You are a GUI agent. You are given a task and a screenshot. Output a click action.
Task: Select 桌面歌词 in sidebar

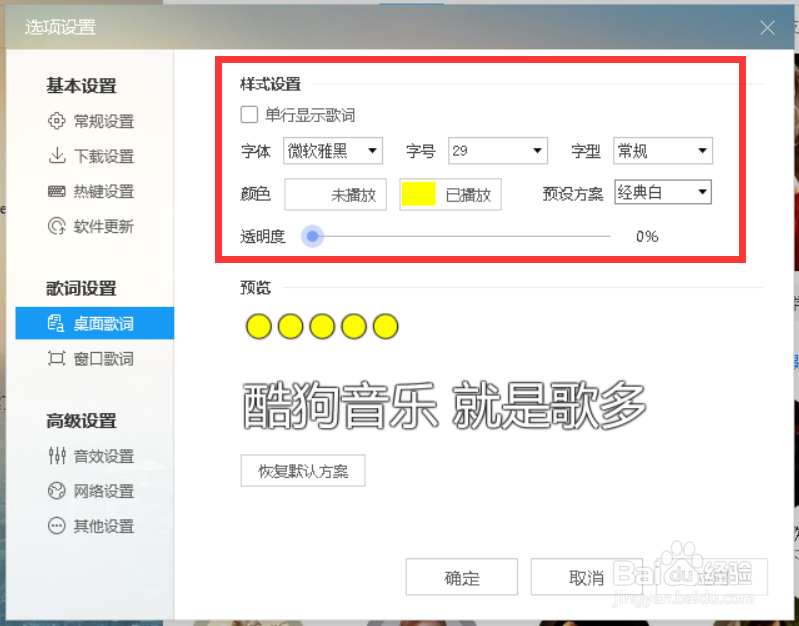[95, 323]
